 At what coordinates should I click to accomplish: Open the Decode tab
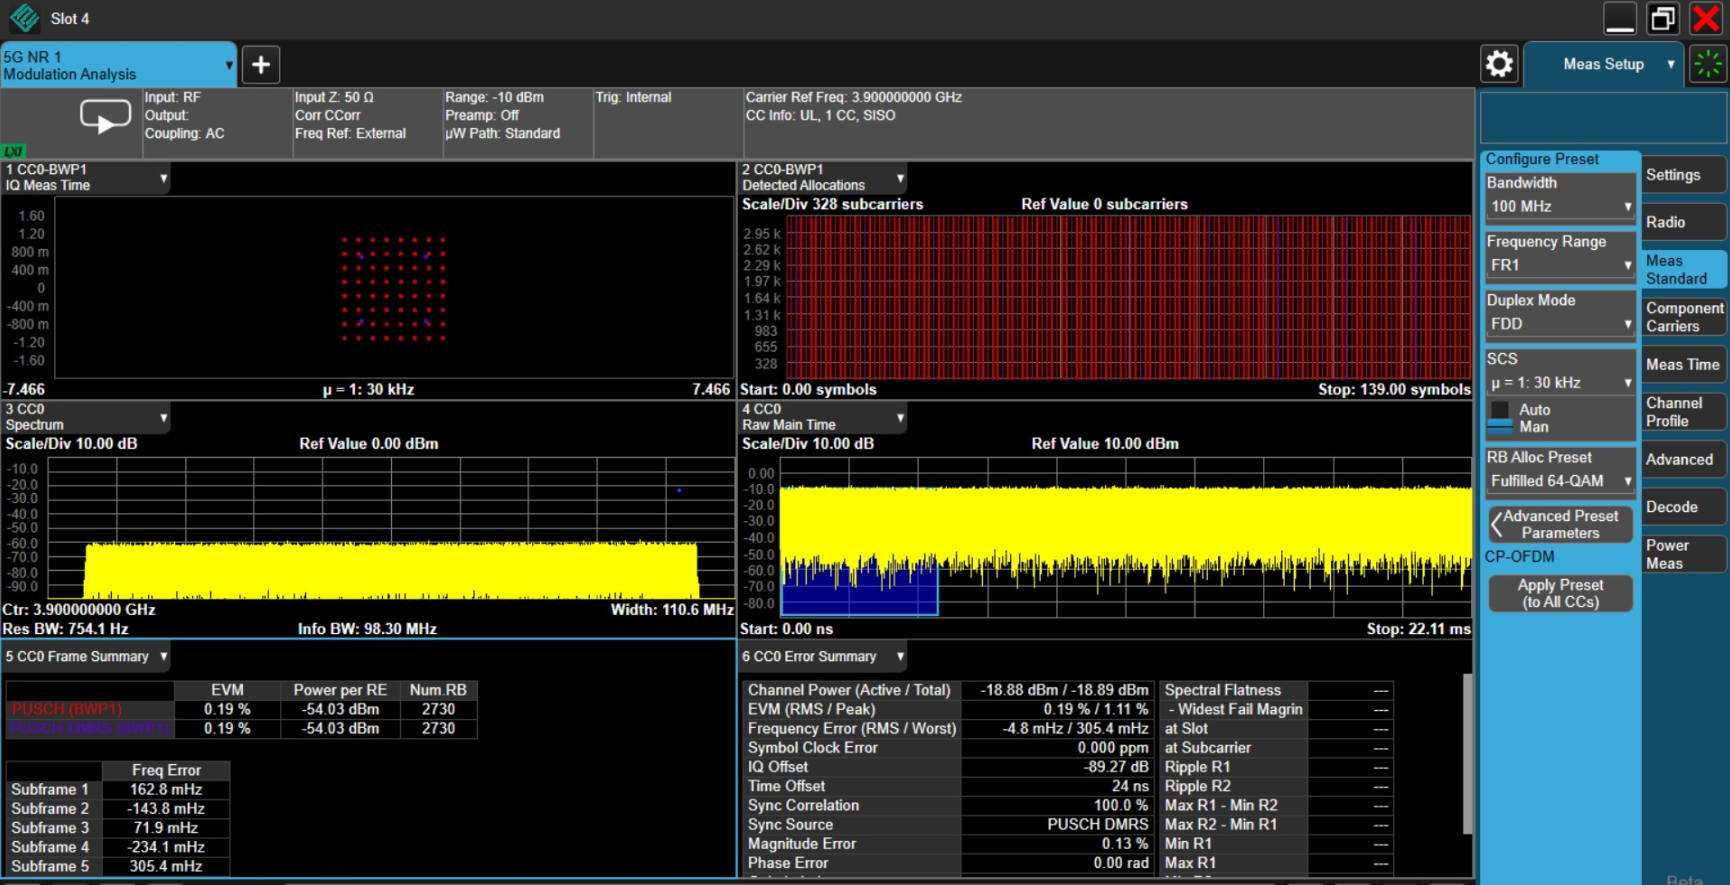click(1684, 507)
